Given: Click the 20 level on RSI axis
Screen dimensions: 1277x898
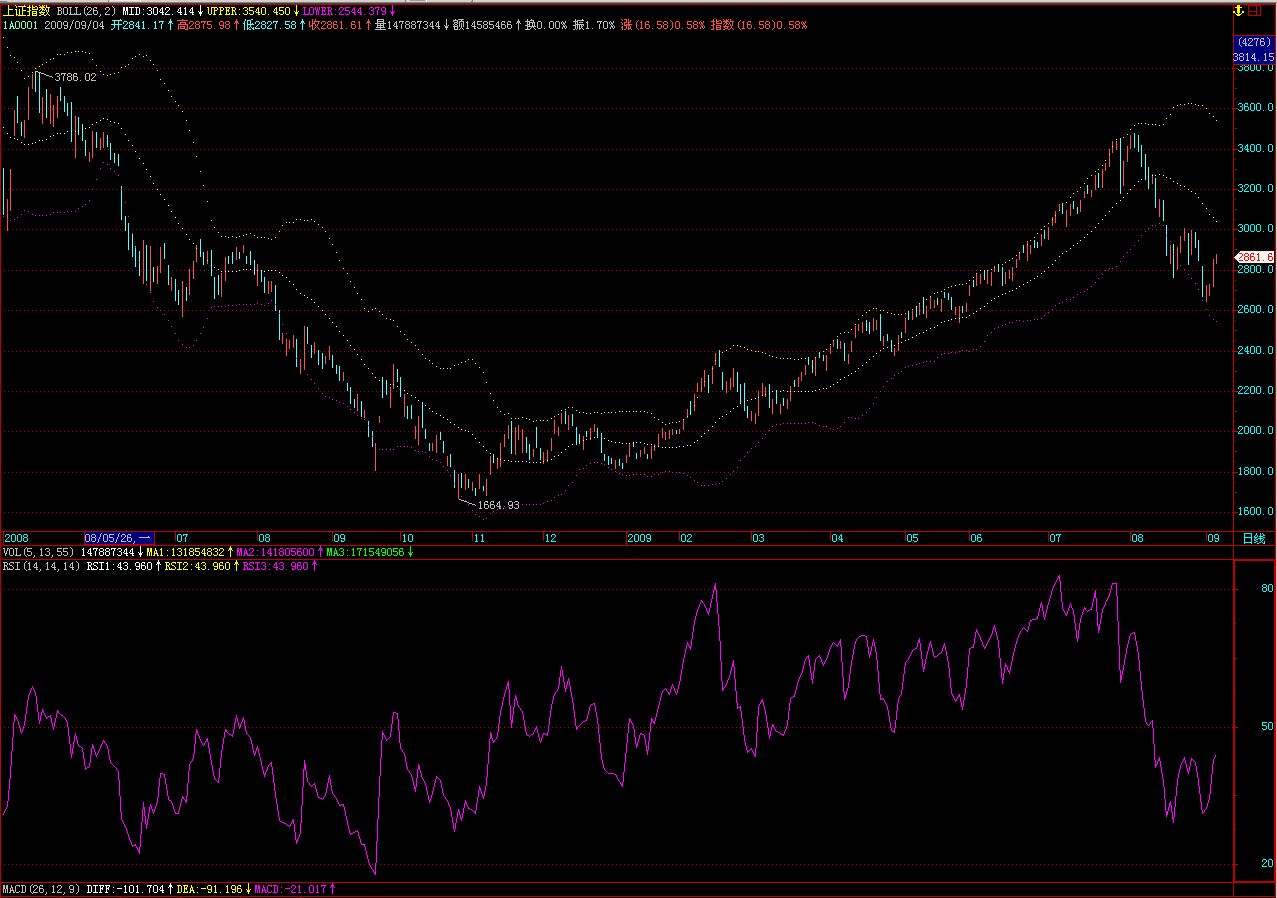Looking at the screenshot, I should click(1268, 863).
